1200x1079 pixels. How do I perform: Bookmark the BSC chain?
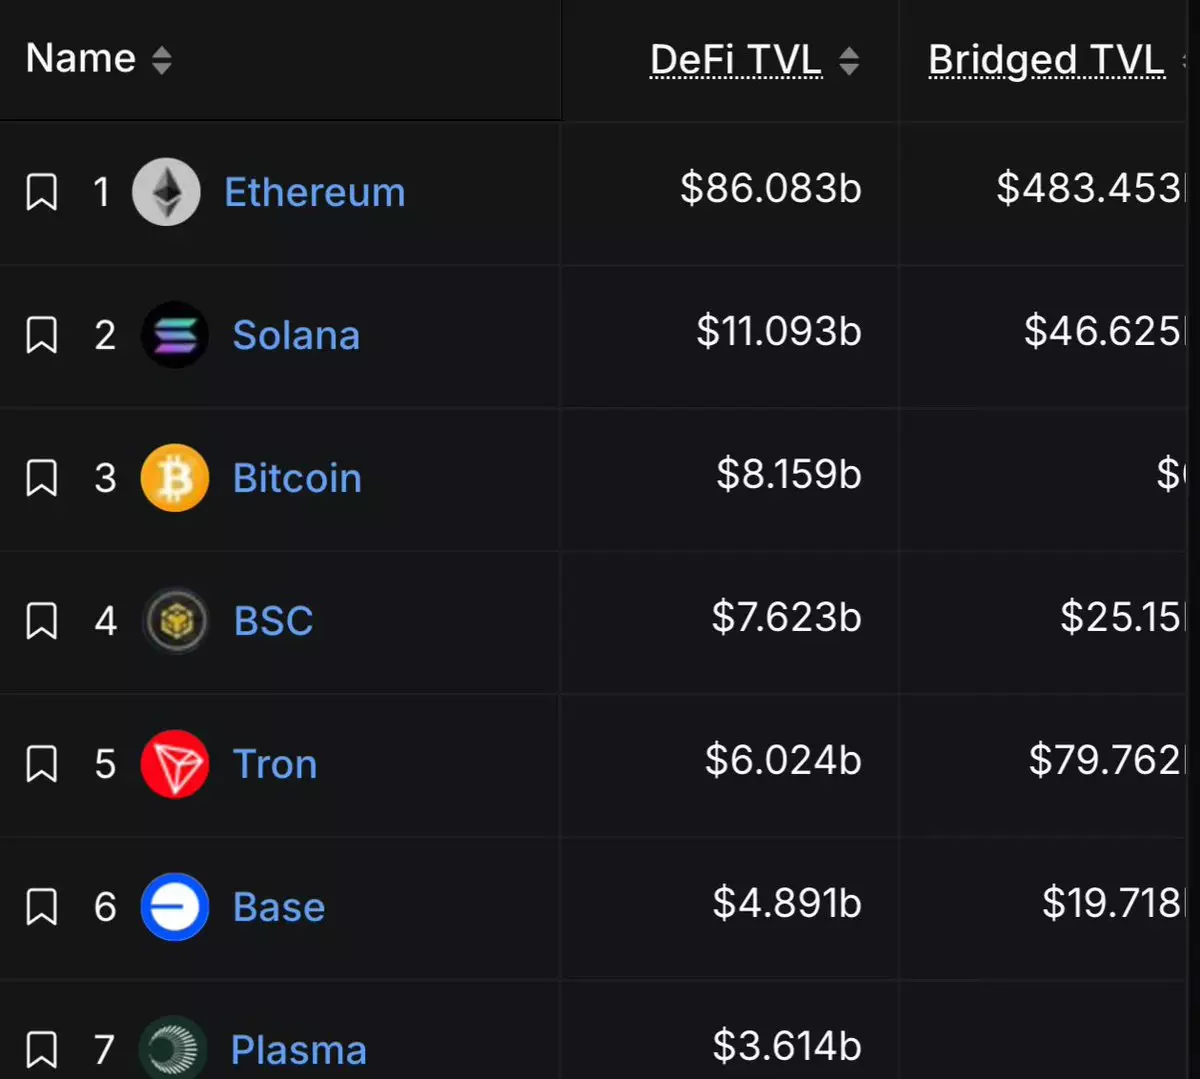[41, 621]
